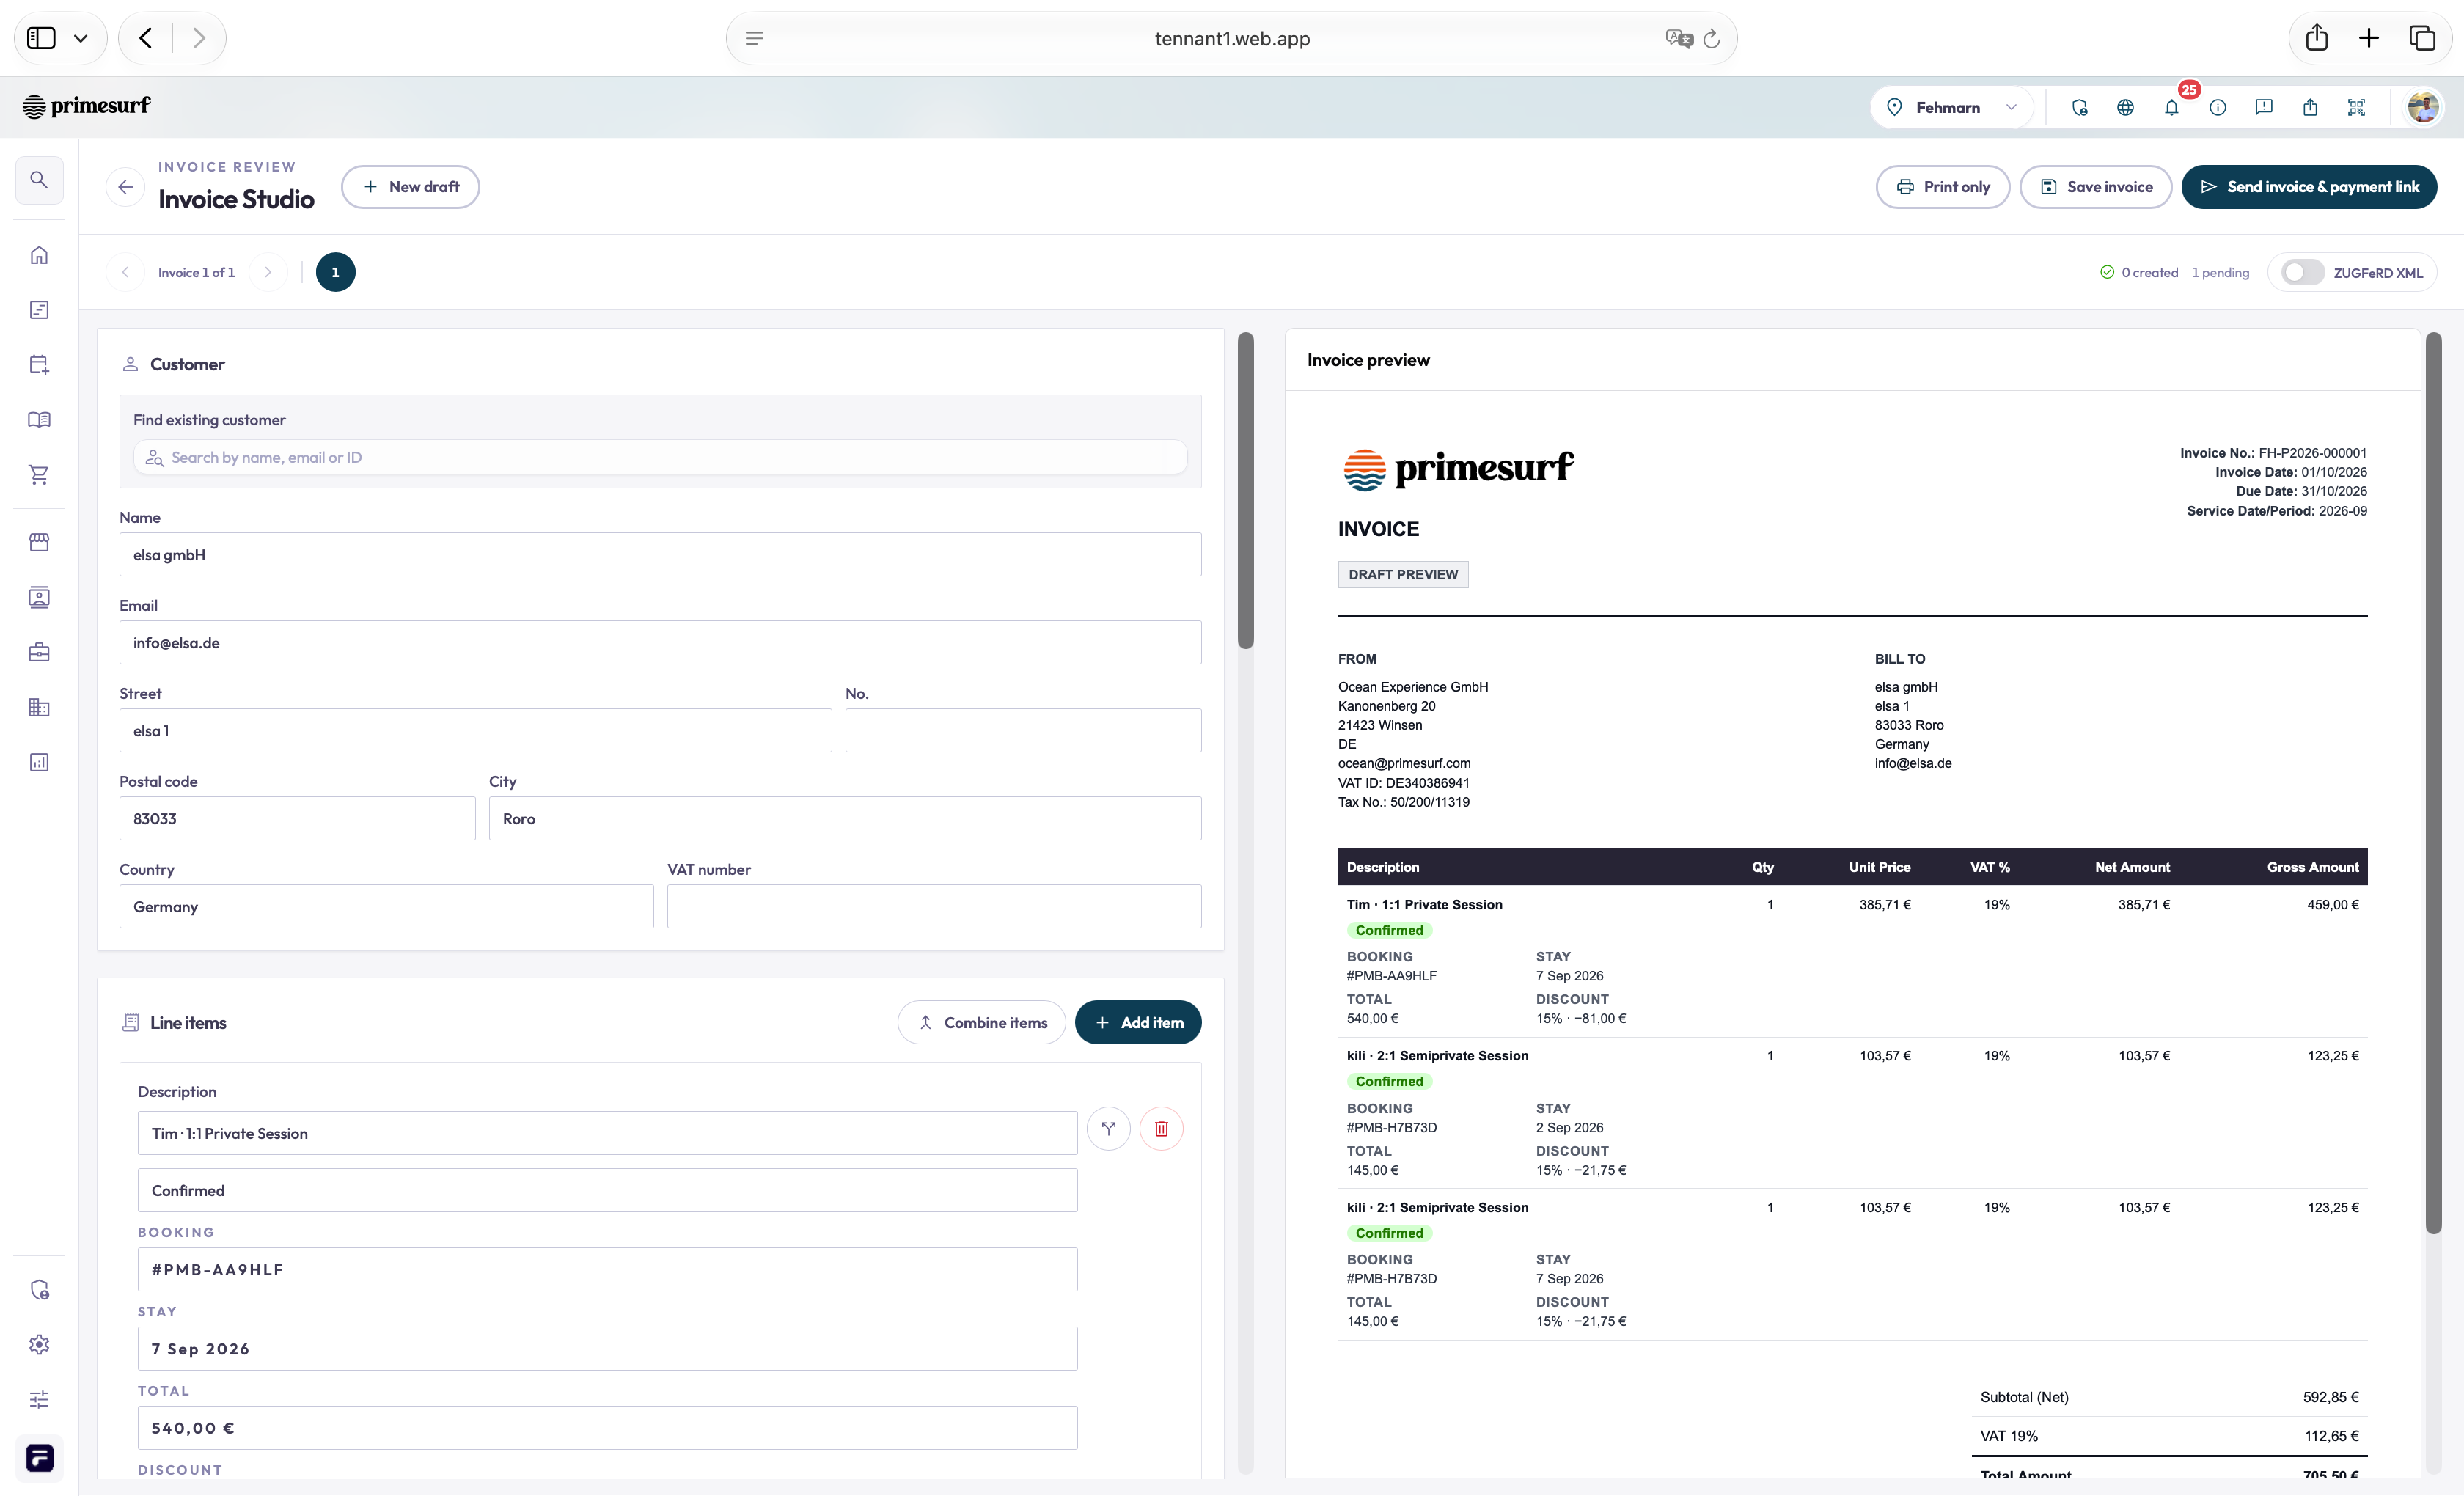Click the user avatar in header

(x=2423, y=107)
